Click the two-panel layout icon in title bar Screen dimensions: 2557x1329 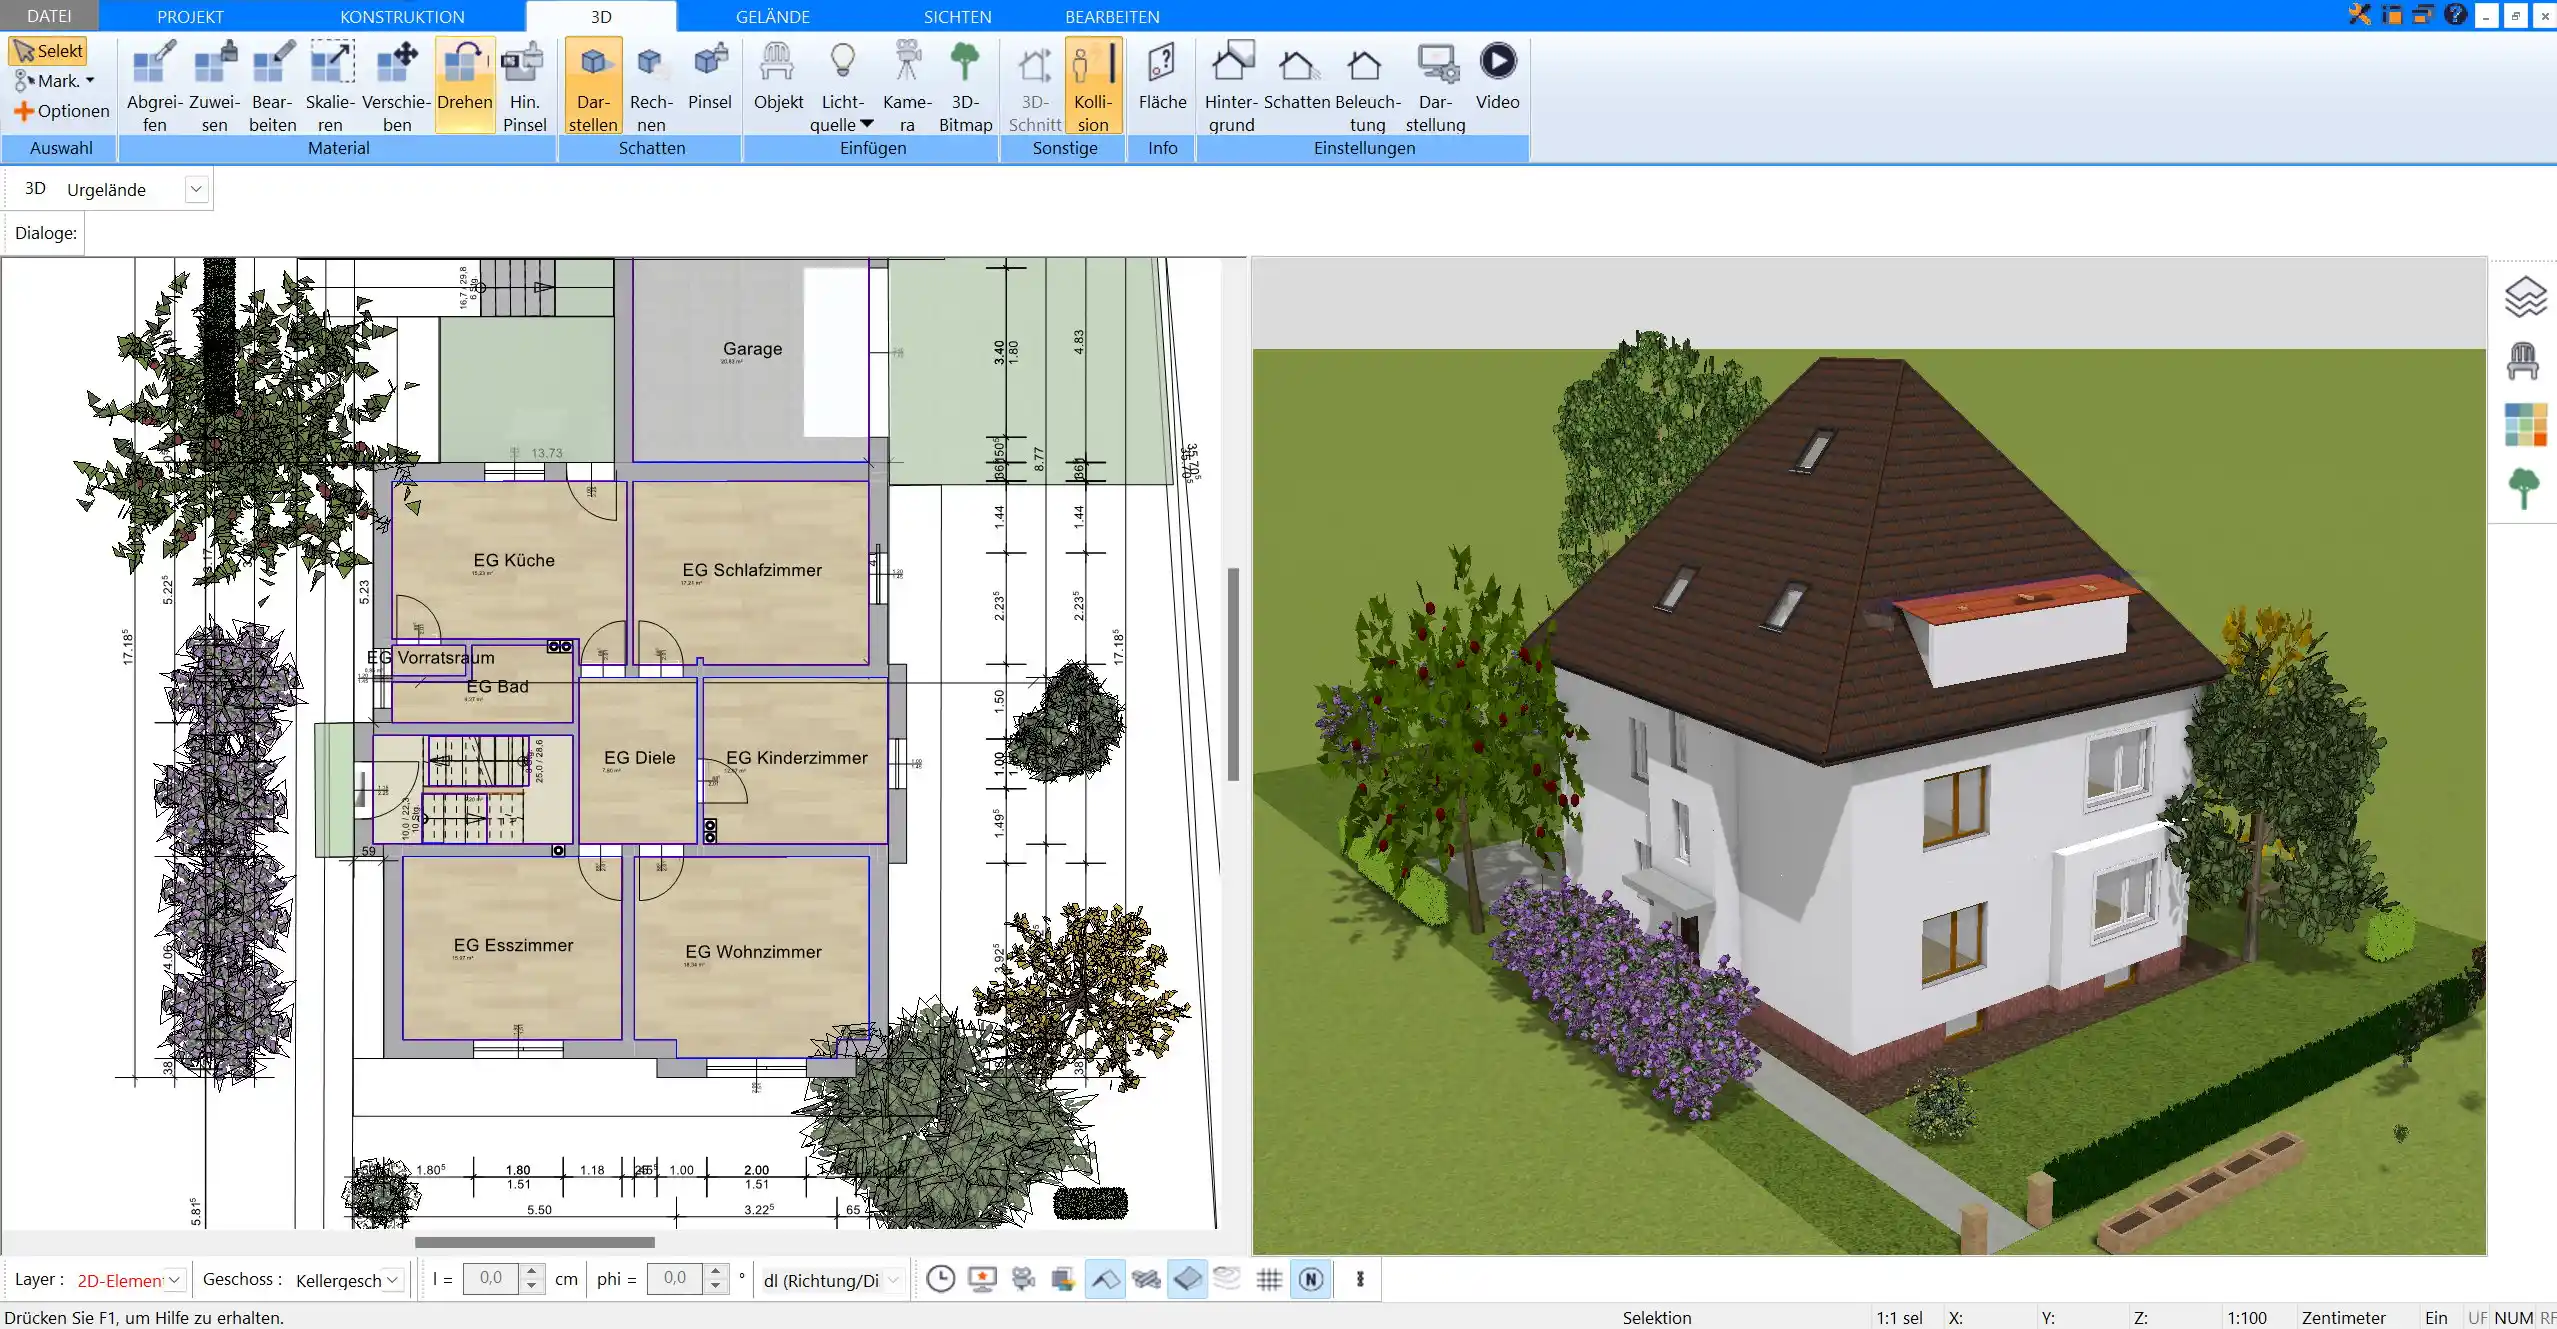click(x=2392, y=15)
